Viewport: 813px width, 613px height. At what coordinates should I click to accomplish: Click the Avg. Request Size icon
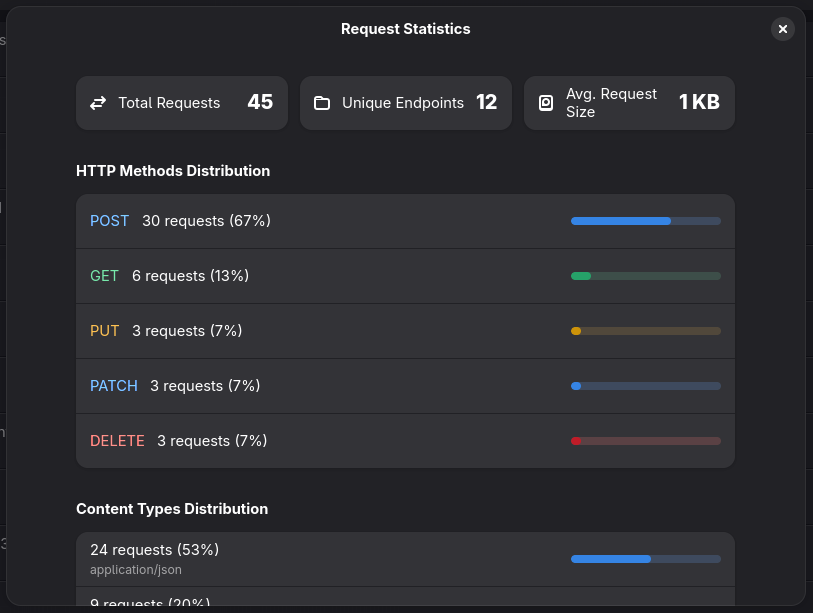(546, 103)
